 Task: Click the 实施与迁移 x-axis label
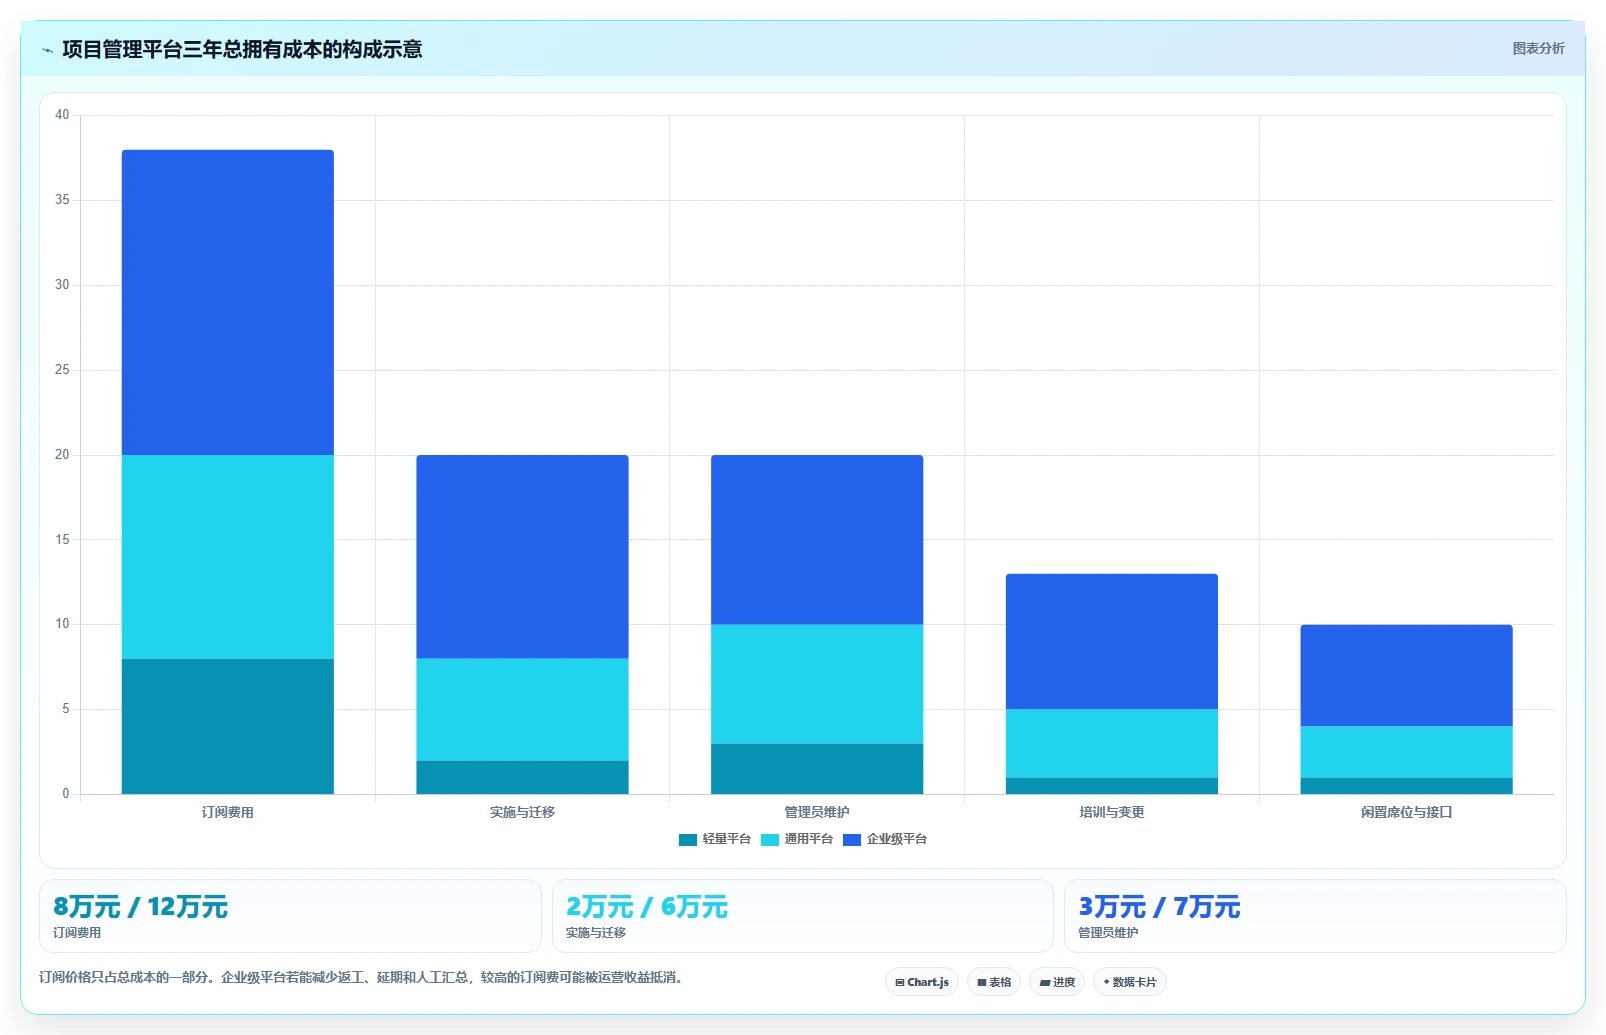tap(522, 812)
